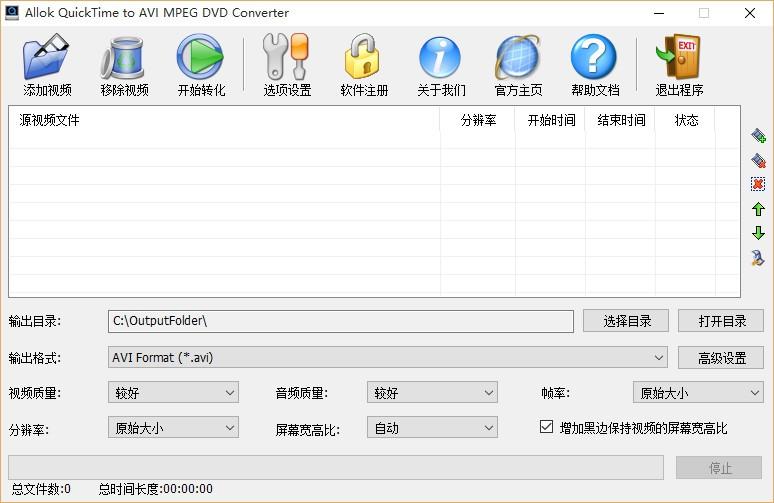This screenshot has height=503, width=774.
Task: Click the 添加视频 add video icon
Action: coord(46,56)
